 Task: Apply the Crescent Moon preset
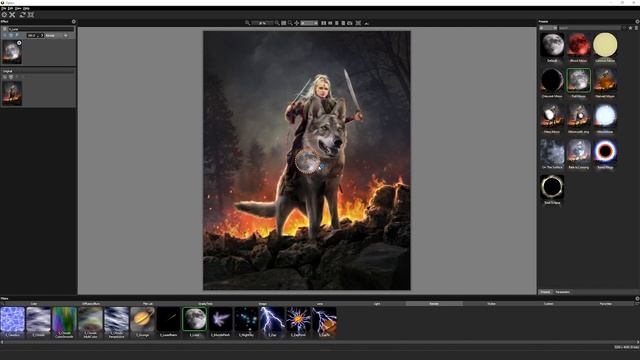coord(552,83)
